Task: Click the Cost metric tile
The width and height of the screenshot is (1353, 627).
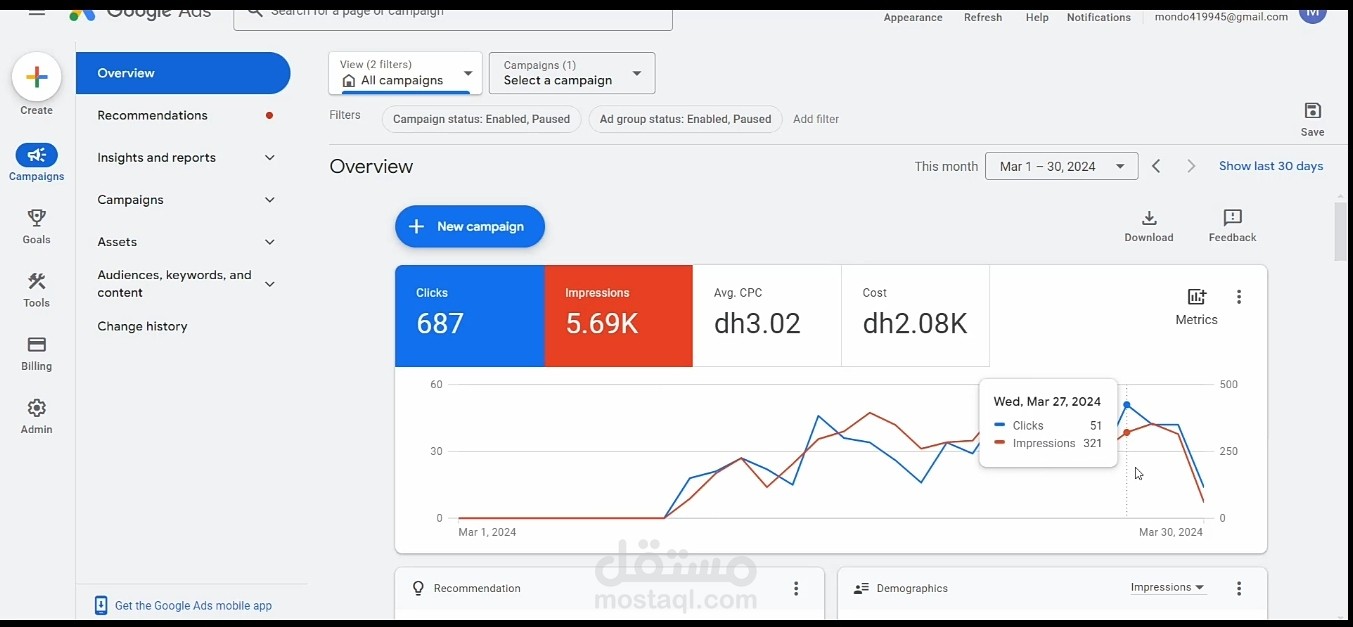Action: pyautogui.click(x=916, y=316)
